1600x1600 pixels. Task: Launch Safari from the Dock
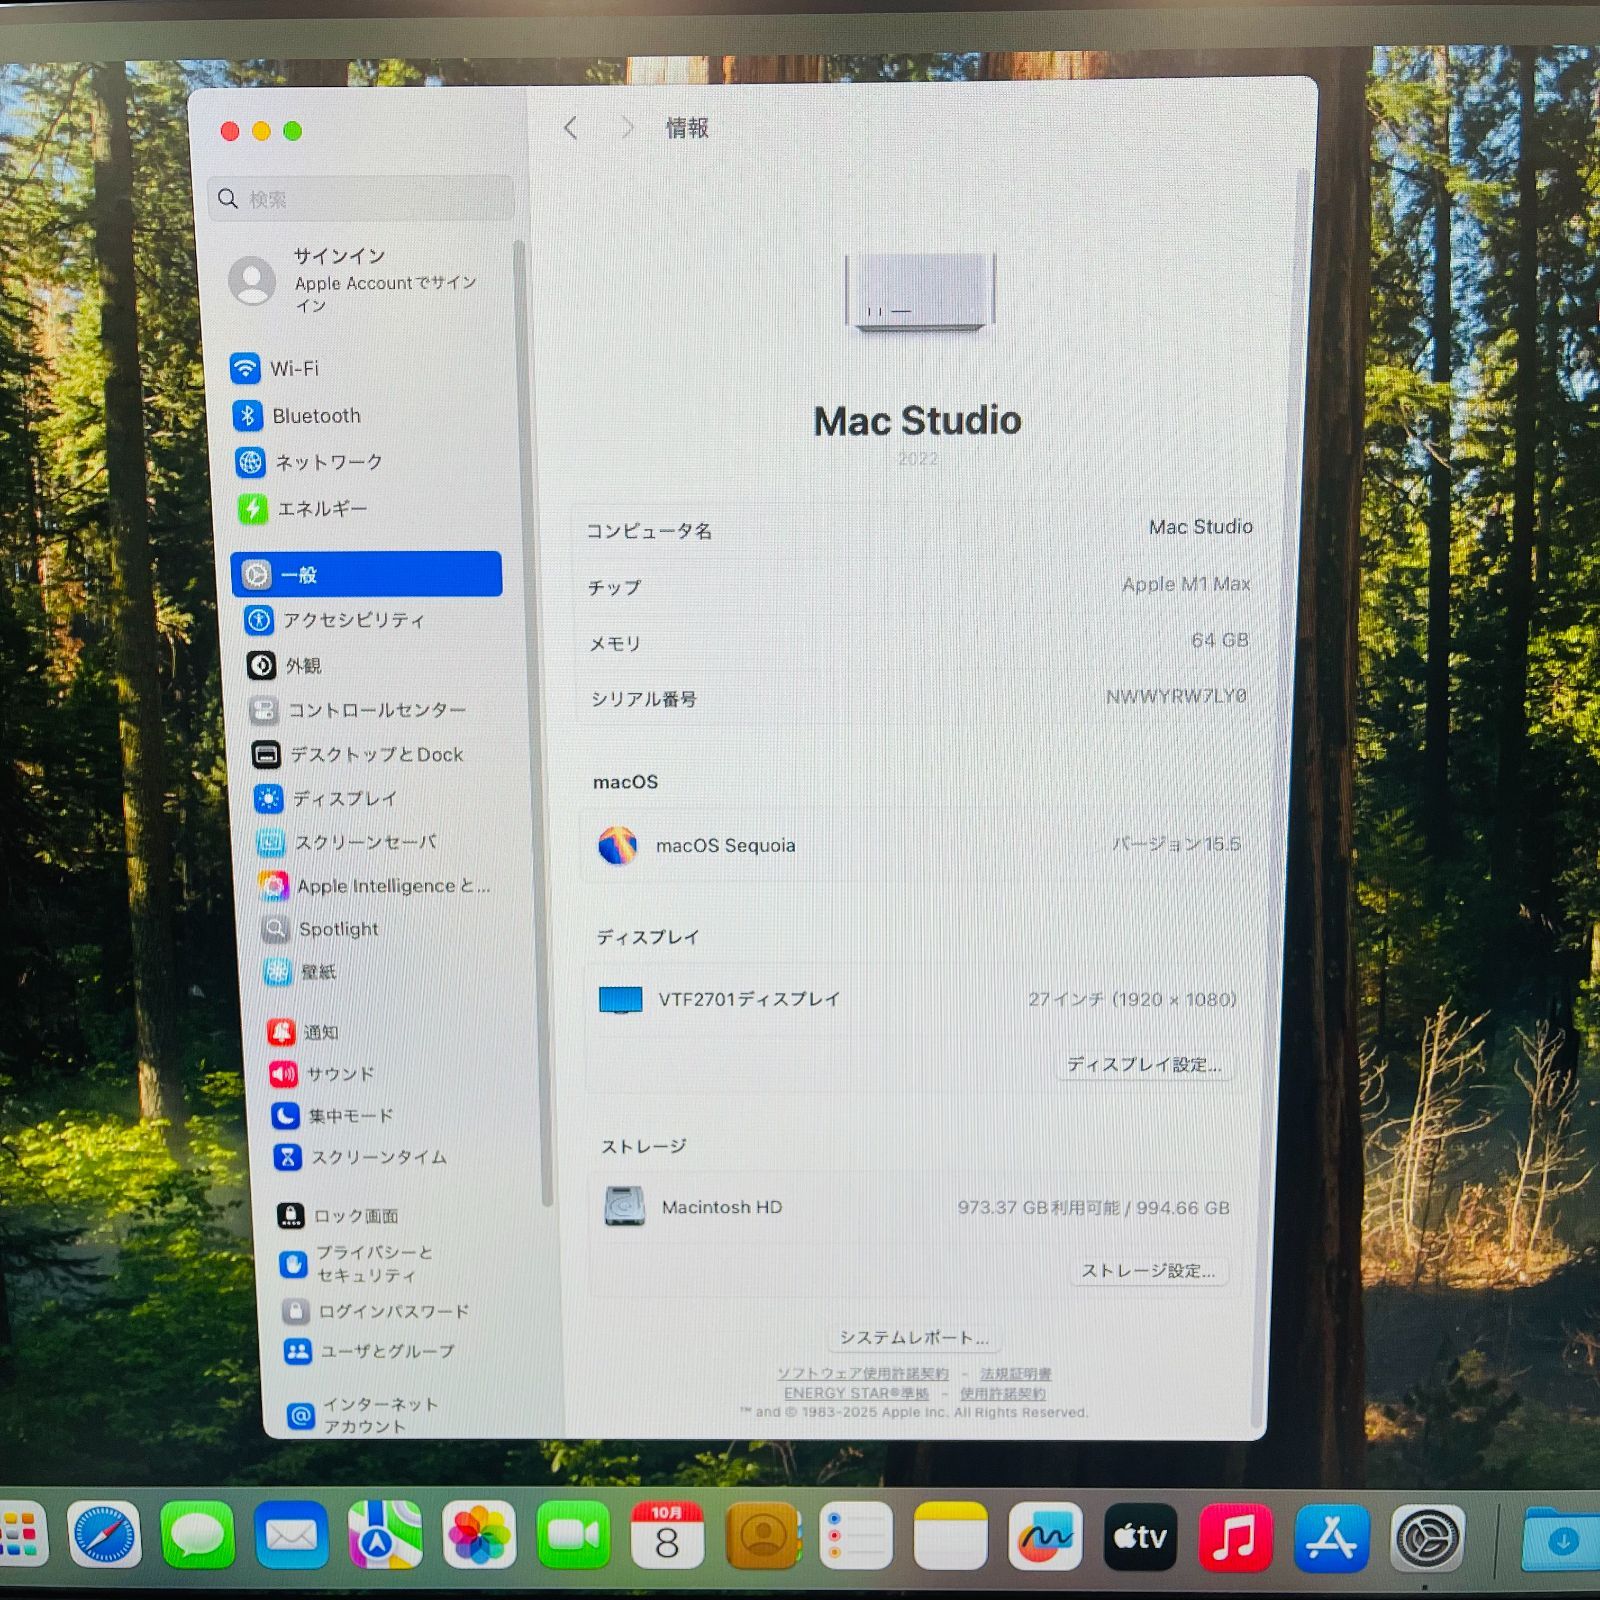tap(104, 1535)
